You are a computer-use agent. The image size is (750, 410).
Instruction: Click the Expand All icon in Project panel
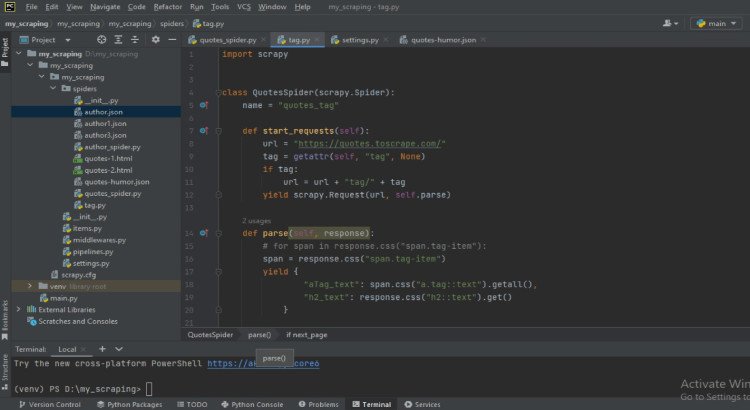(119, 40)
